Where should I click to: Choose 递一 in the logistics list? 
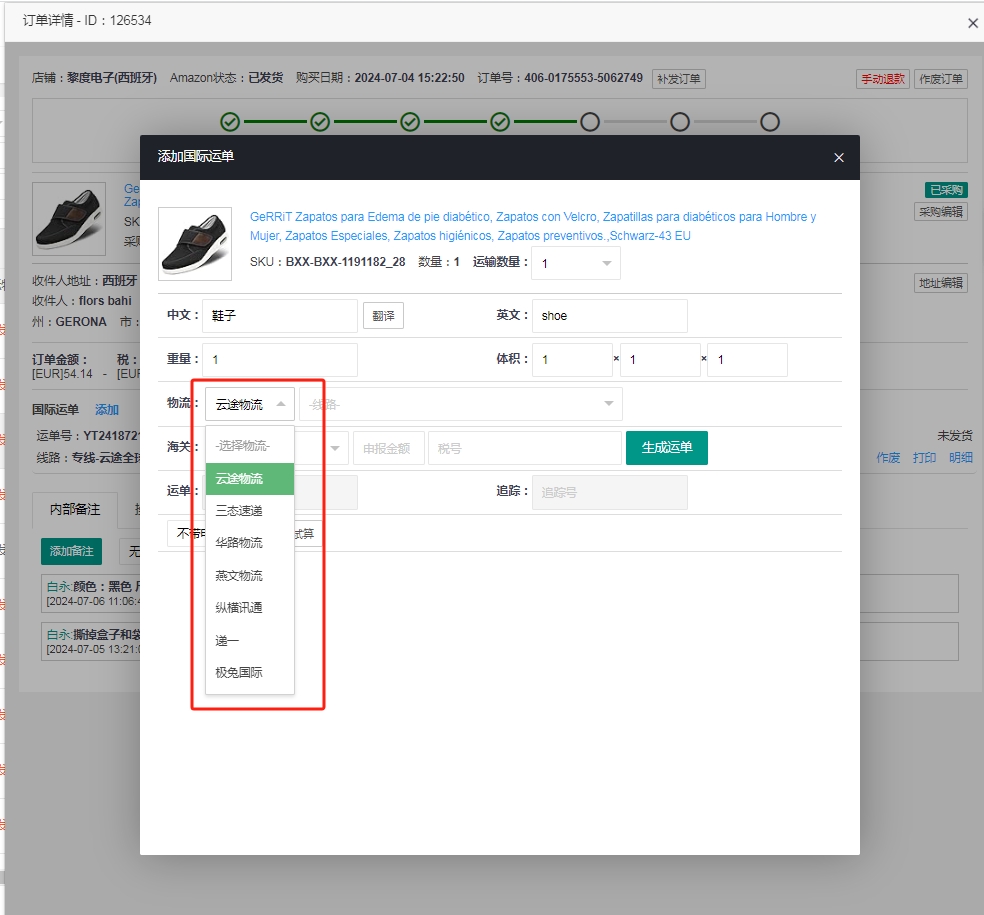[228, 640]
